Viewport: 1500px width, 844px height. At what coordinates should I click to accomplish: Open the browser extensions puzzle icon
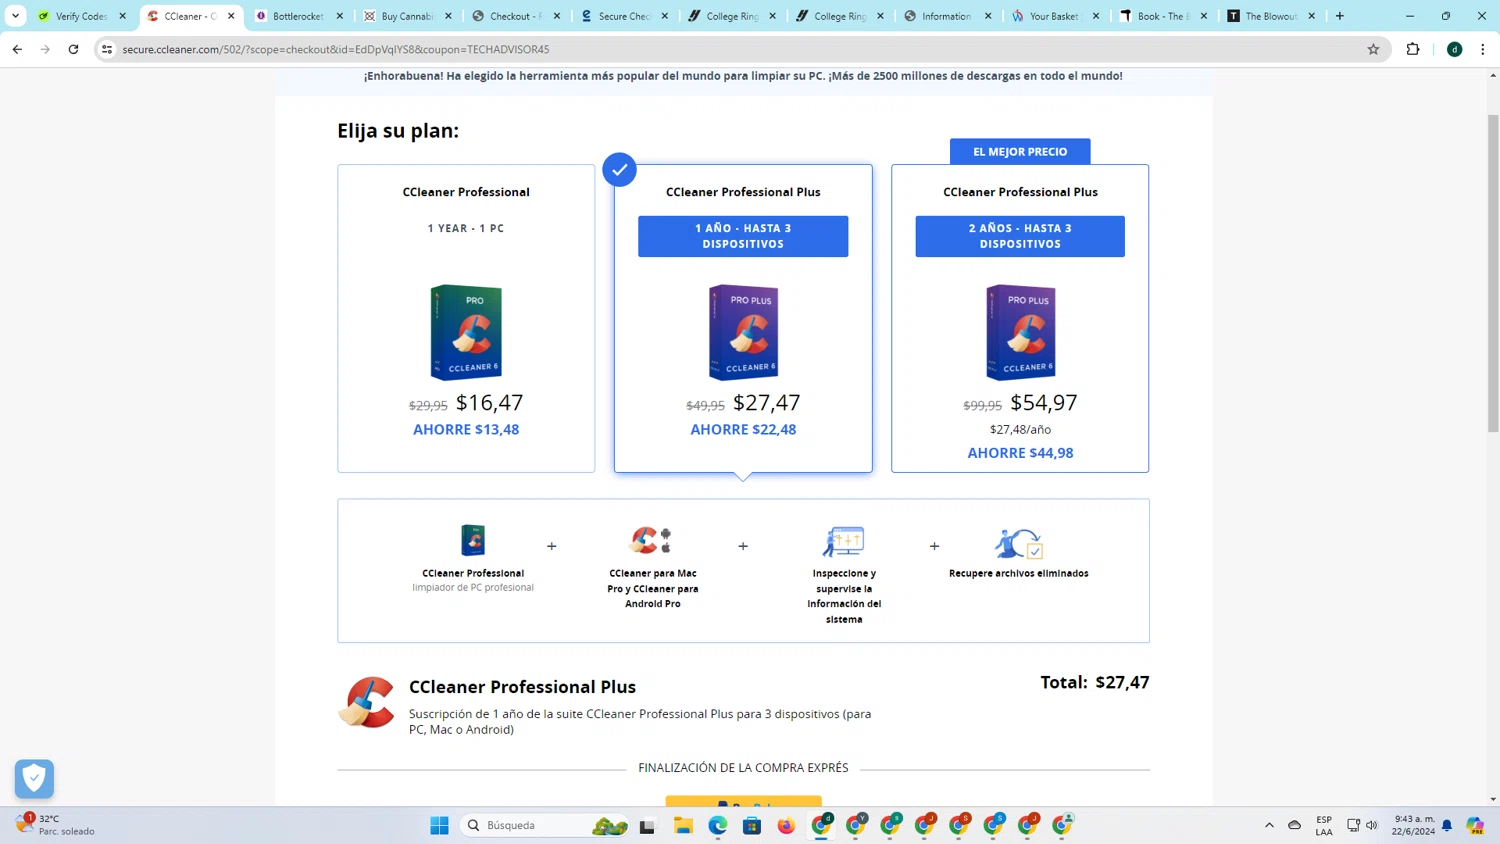(x=1413, y=49)
